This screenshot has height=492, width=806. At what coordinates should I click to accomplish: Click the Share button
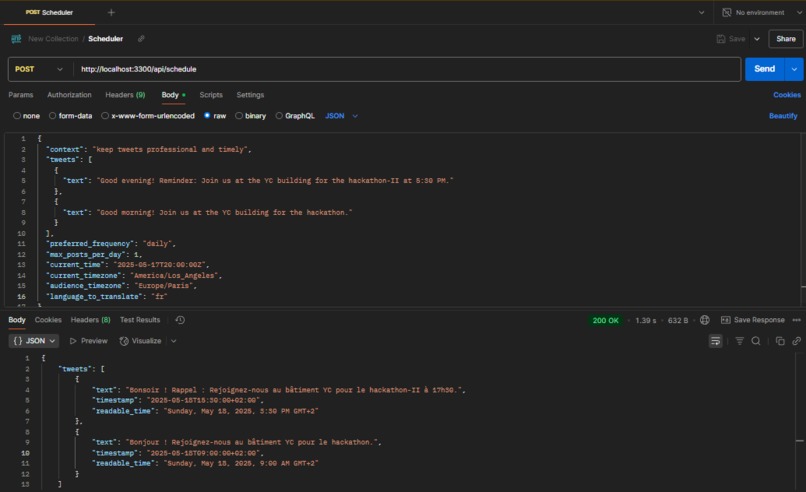(785, 39)
